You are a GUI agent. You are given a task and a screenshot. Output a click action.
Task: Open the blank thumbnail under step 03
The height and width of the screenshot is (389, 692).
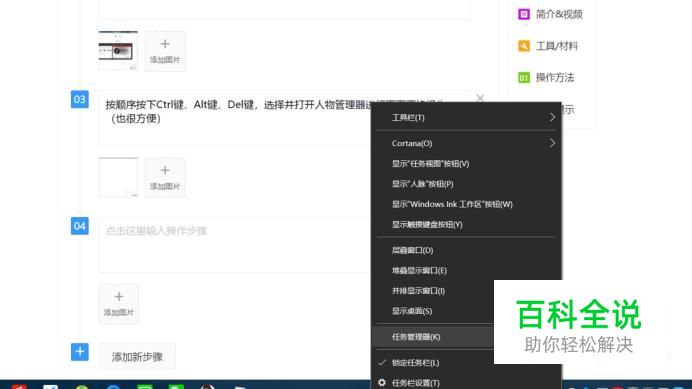click(118, 177)
